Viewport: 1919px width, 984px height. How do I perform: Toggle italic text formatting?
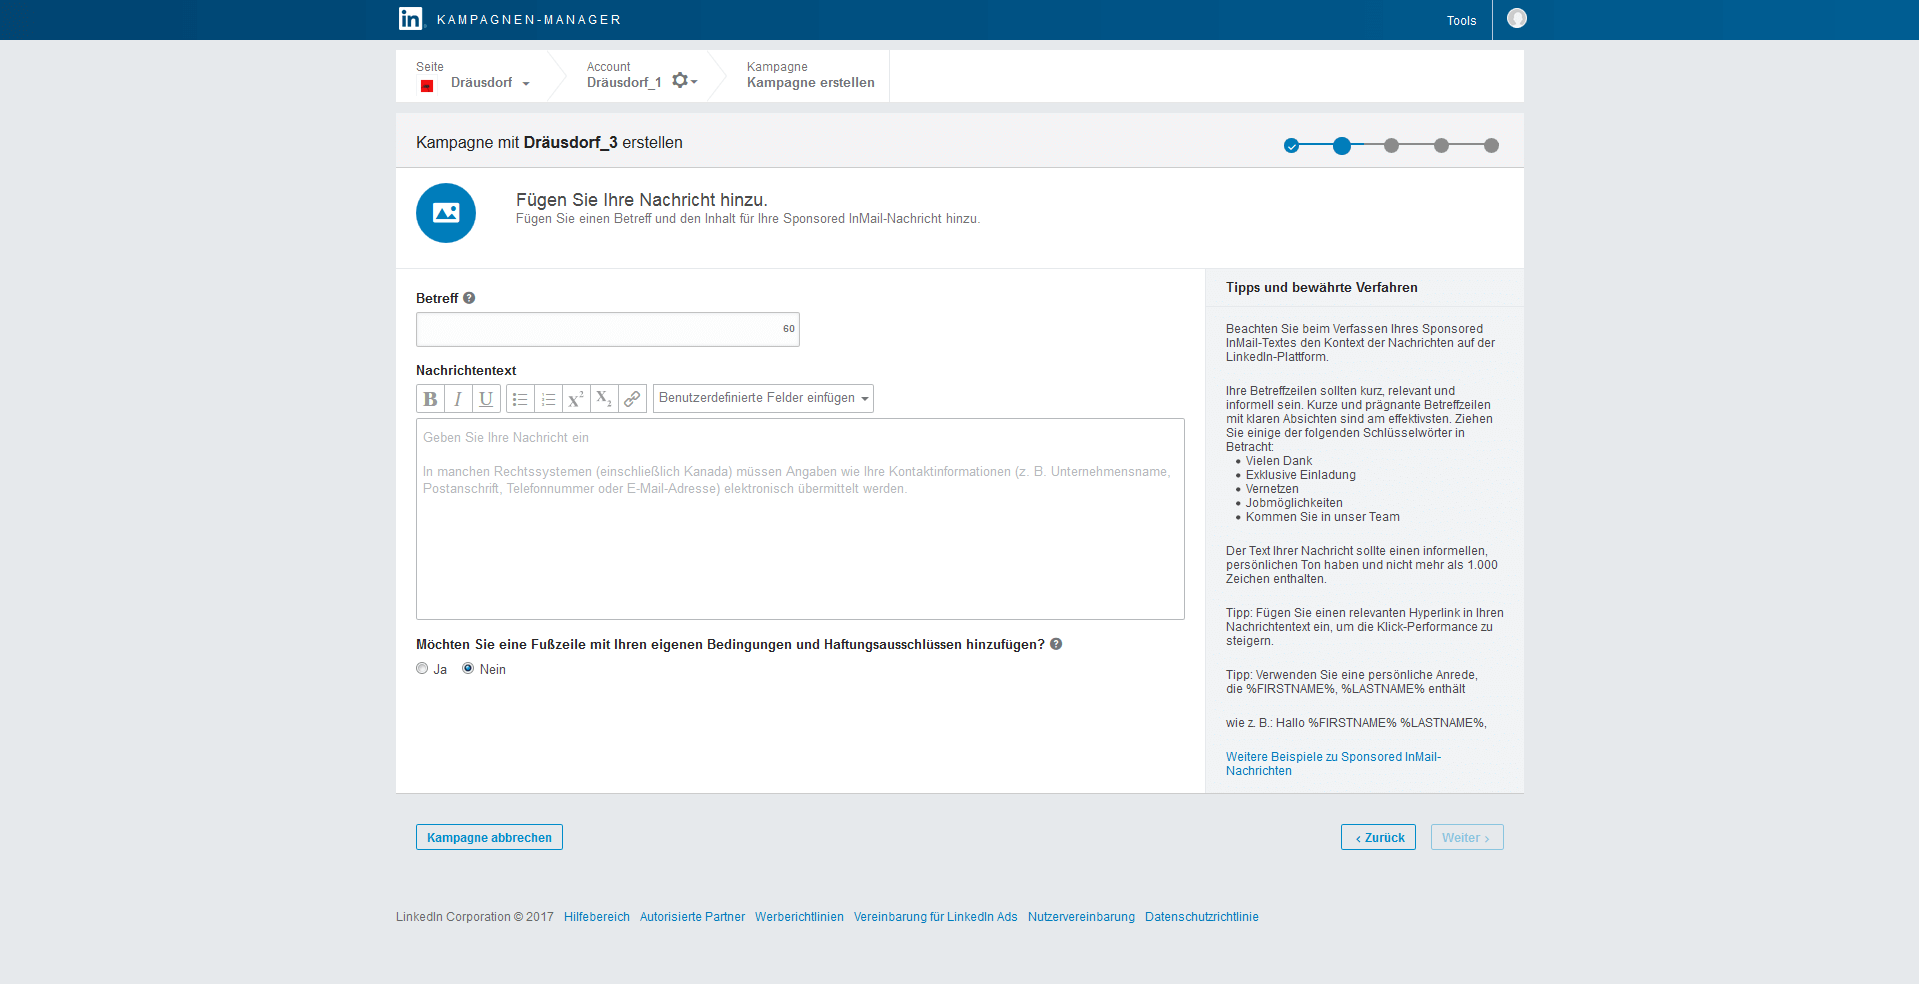[x=458, y=399]
